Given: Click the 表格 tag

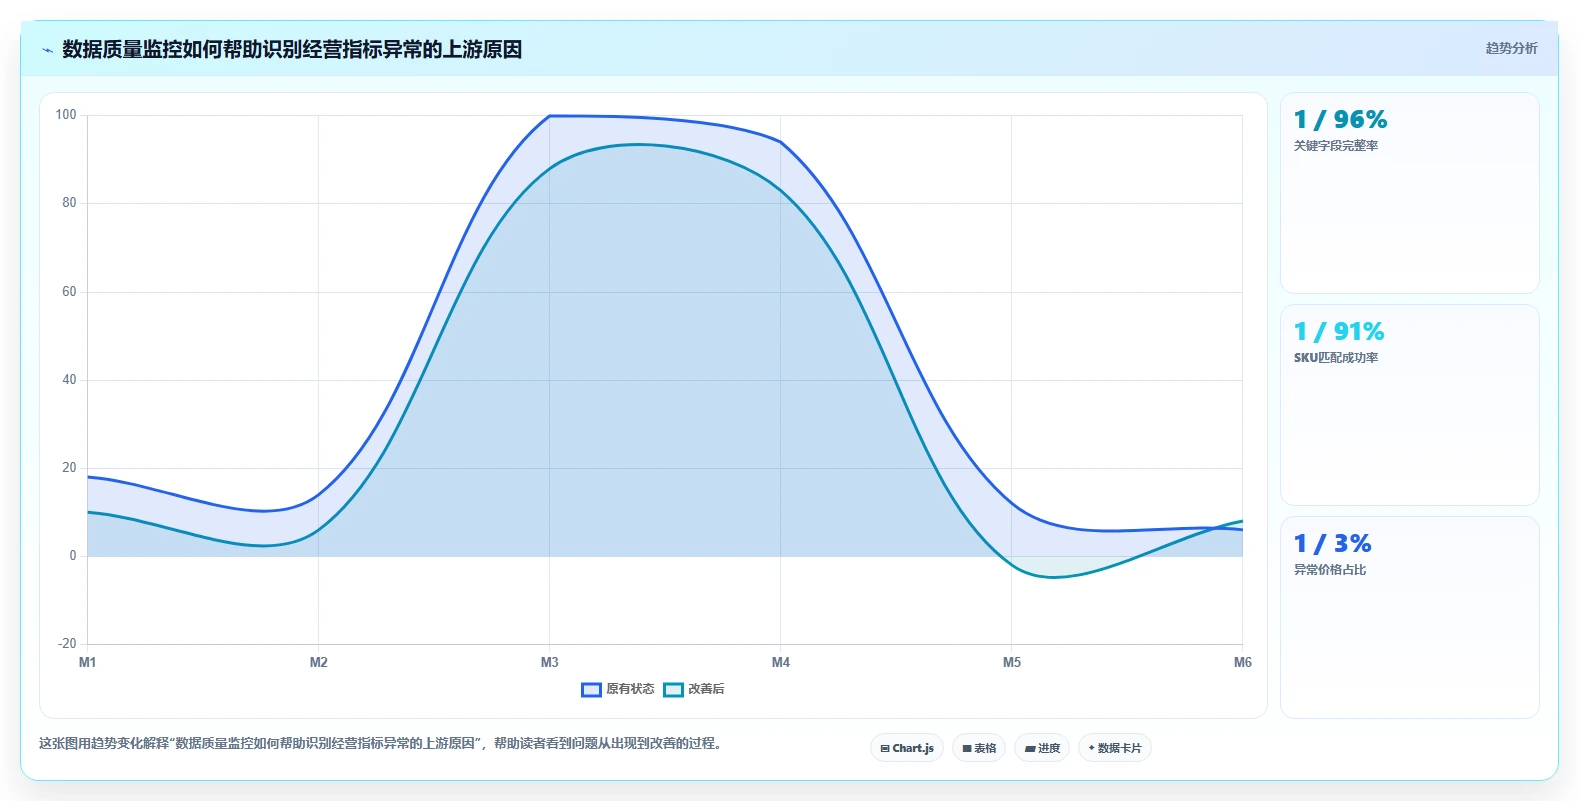Looking at the screenshot, I should 979,748.
